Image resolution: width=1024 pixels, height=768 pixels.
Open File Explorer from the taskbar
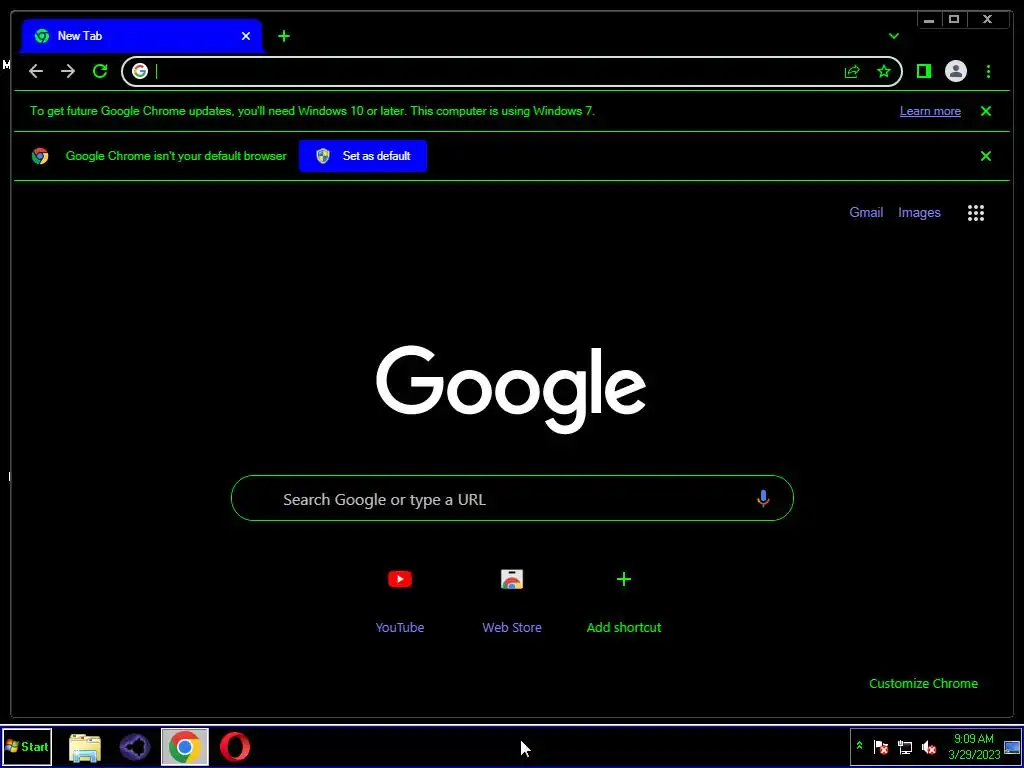click(x=85, y=747)
